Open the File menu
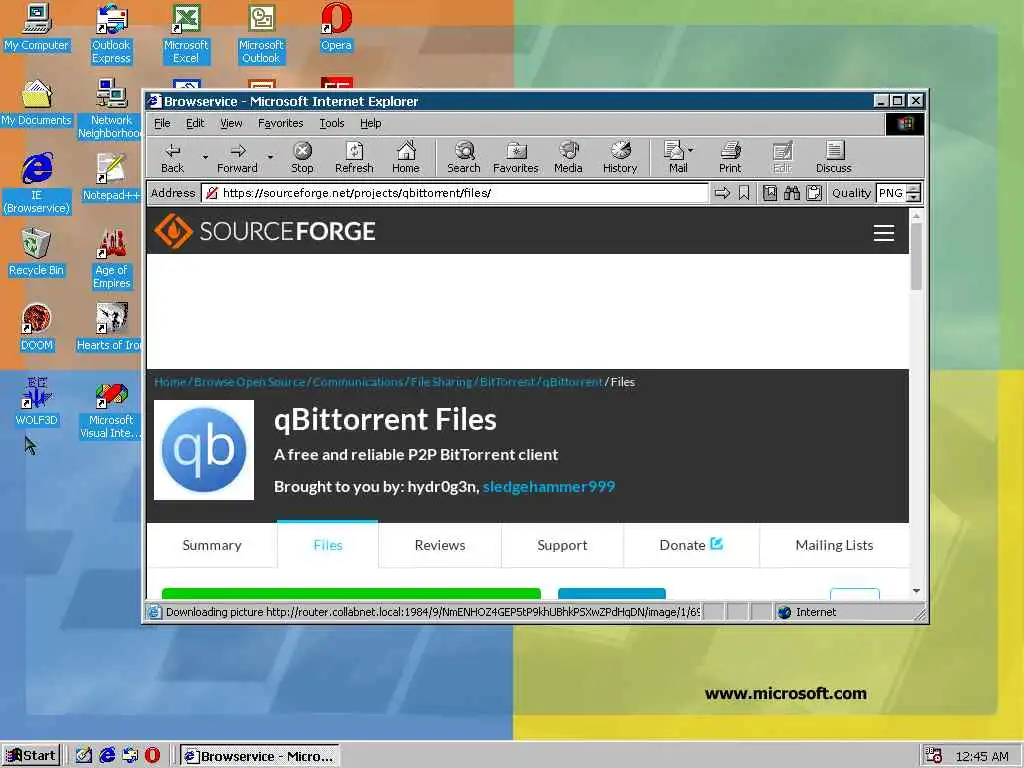1024x768 pixels. 162,123
